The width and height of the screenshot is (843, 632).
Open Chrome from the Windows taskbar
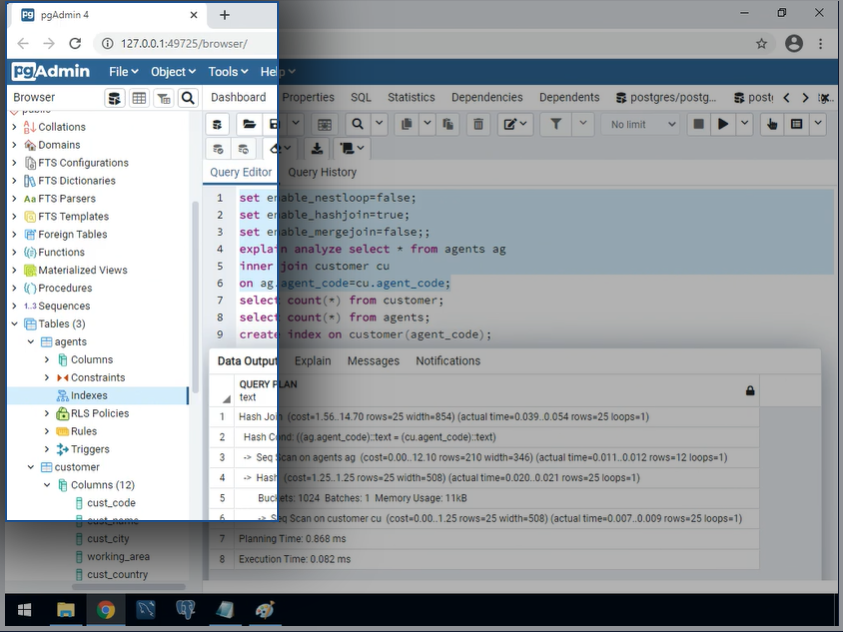[106, 610]
